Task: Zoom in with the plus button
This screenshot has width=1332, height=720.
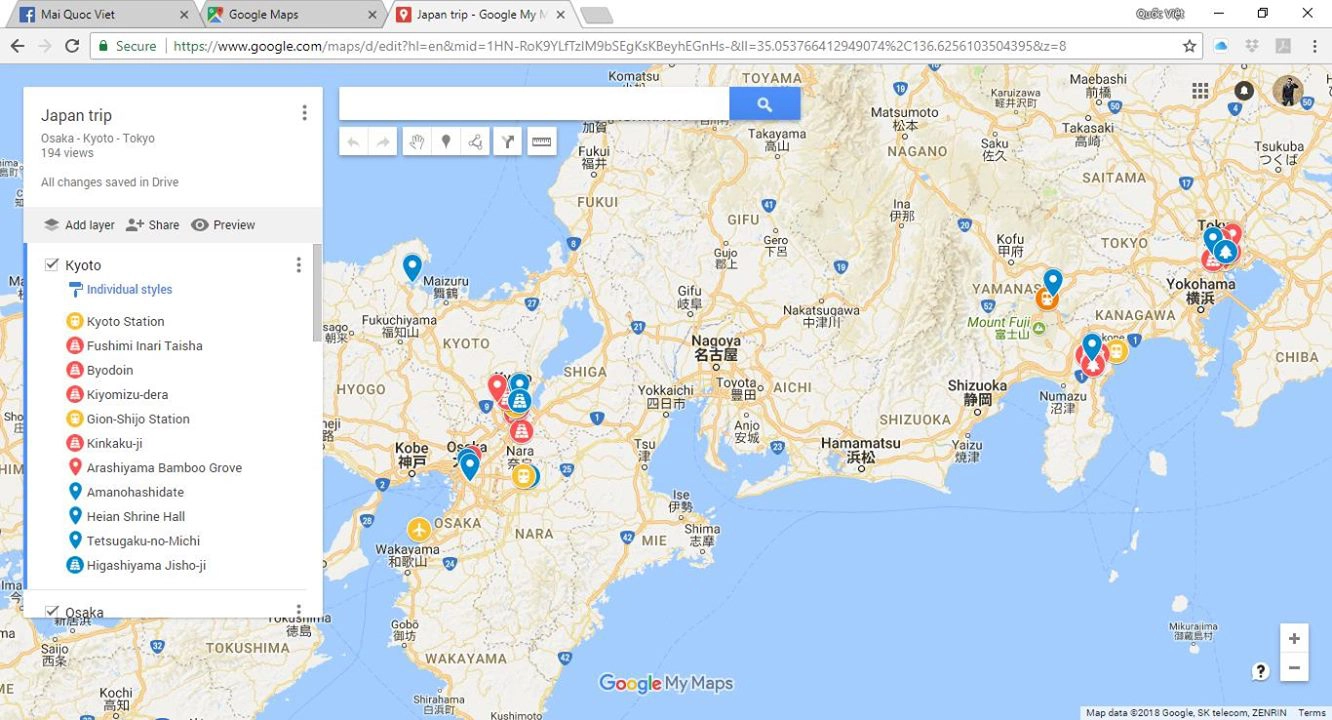Action: click(1294, 639)
